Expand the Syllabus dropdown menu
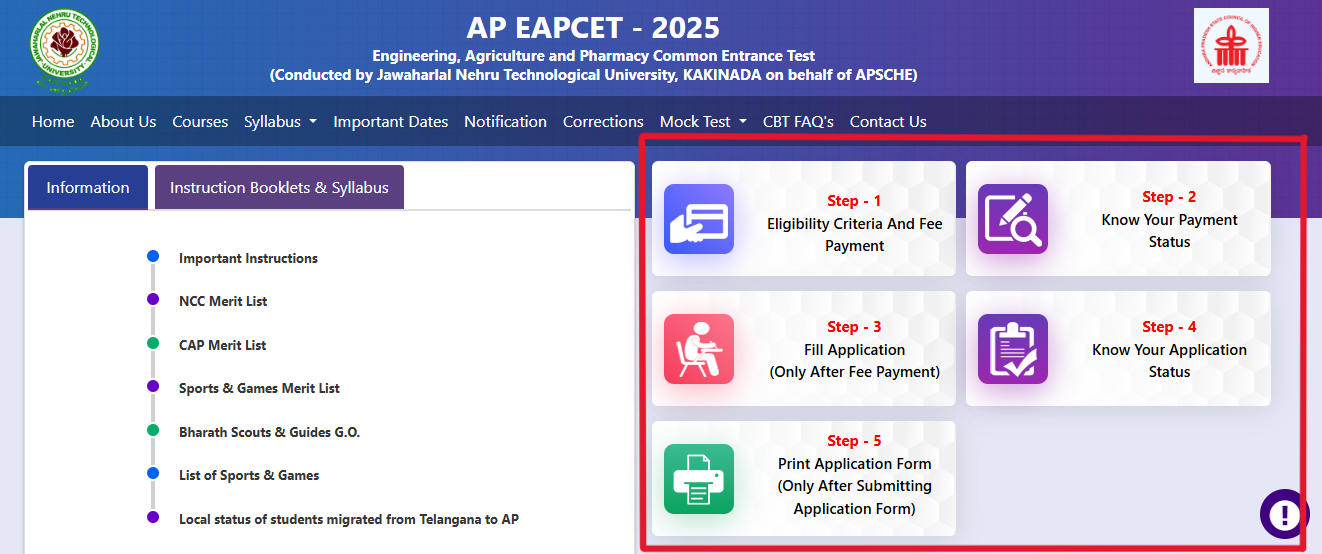 point(280,122)
